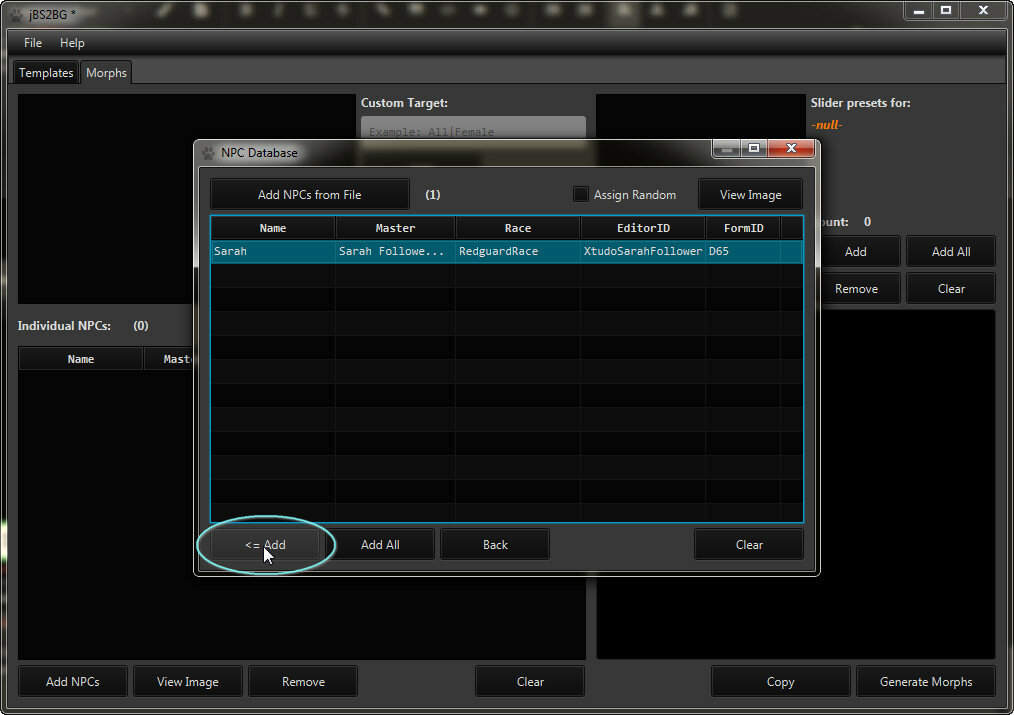
Task: Click the Back button
Action: (x=495, y=544)
